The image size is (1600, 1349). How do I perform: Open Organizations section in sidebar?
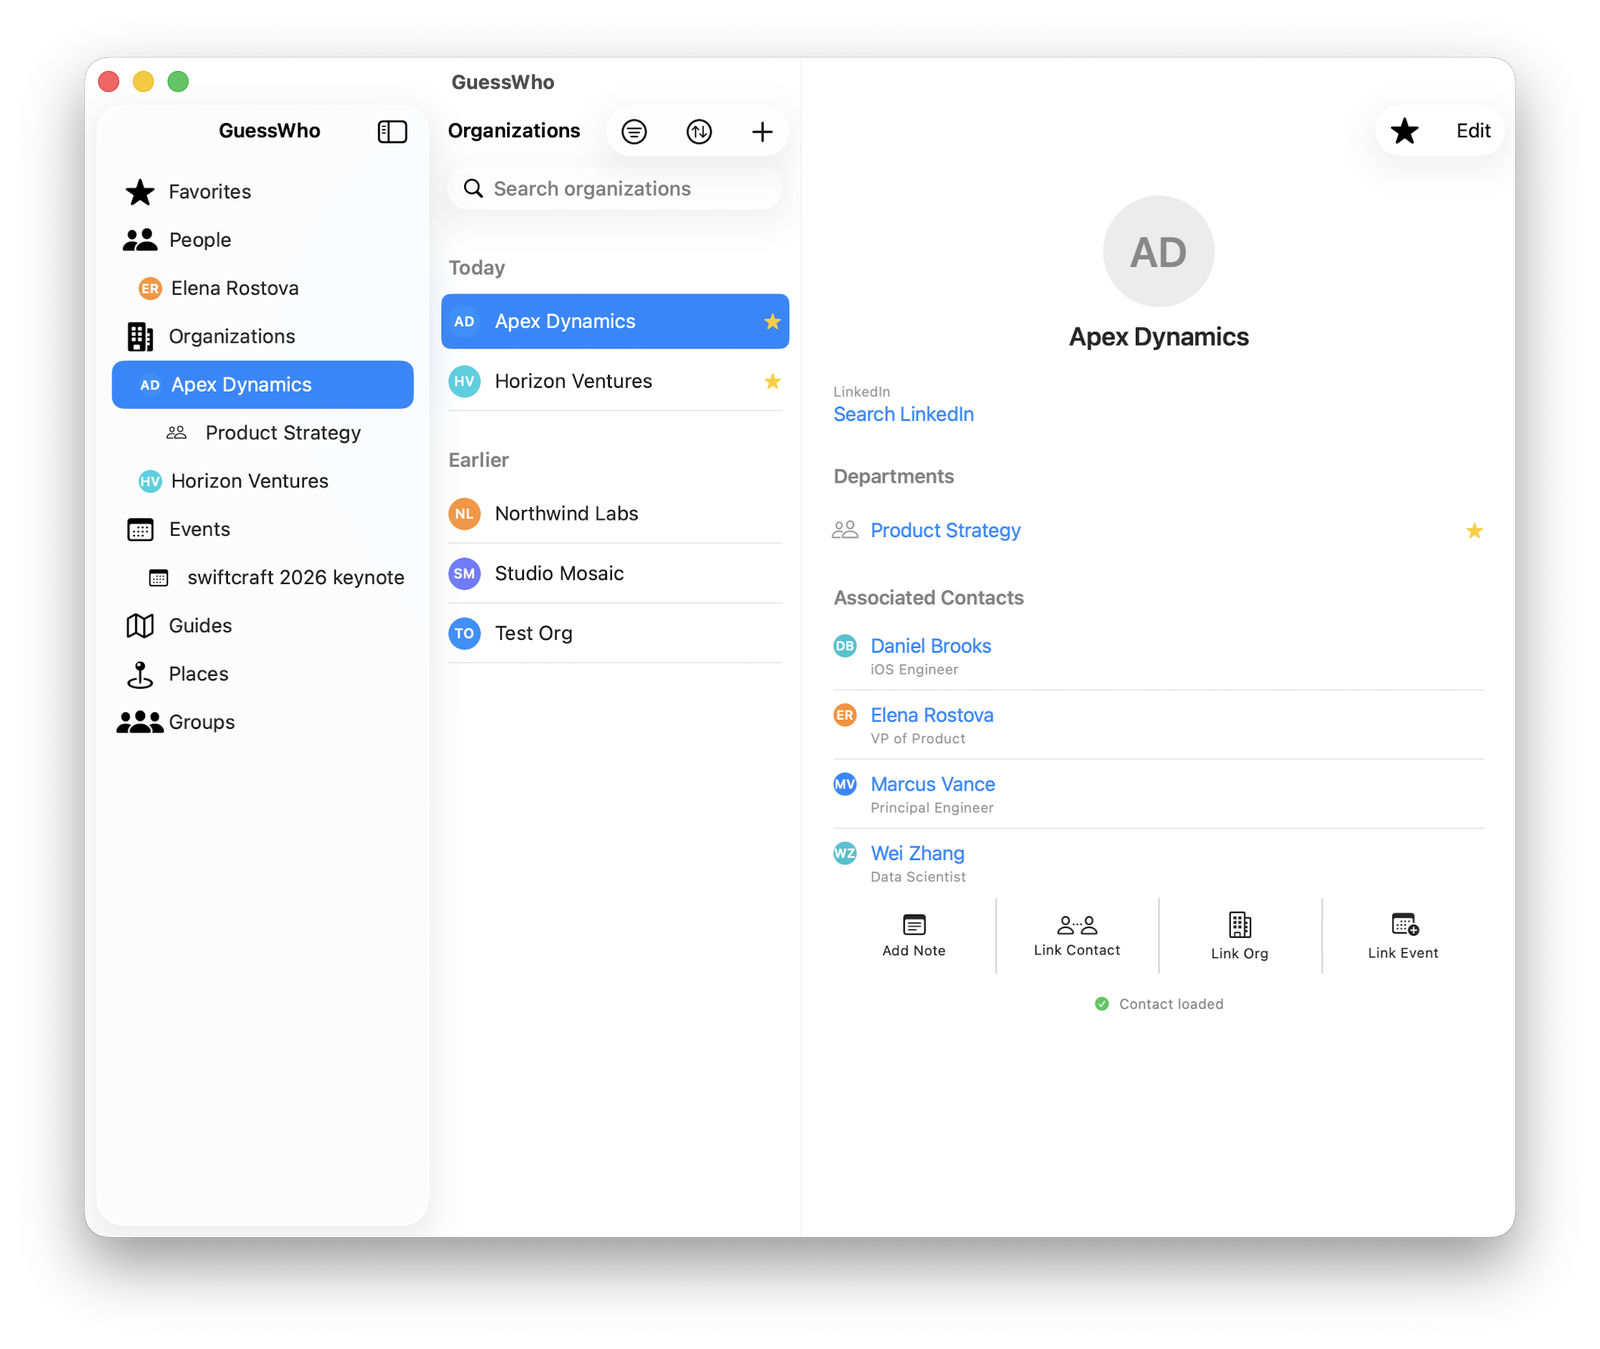pyautogui.click(x=263, y=336)
